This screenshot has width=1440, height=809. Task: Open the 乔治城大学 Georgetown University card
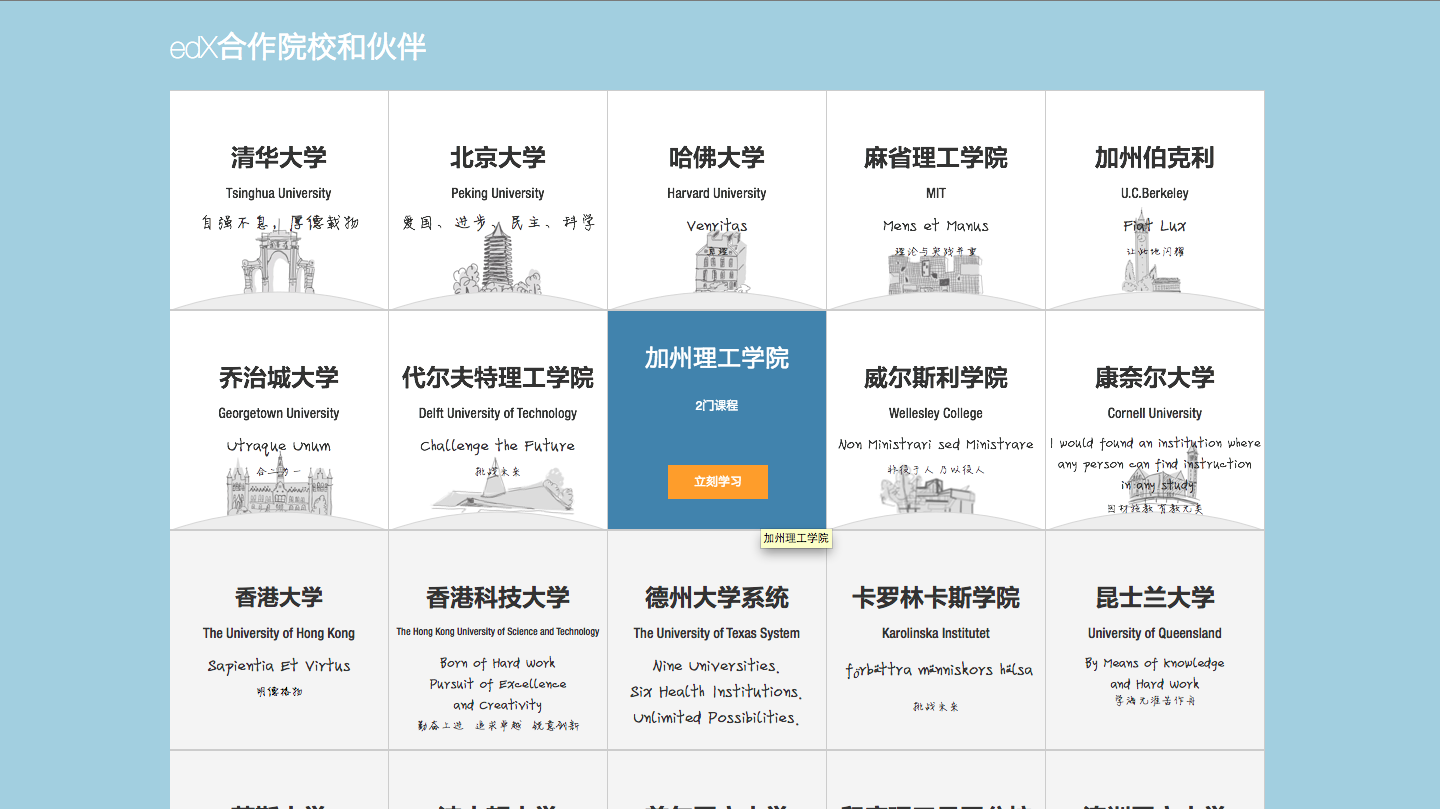[279, 420]
